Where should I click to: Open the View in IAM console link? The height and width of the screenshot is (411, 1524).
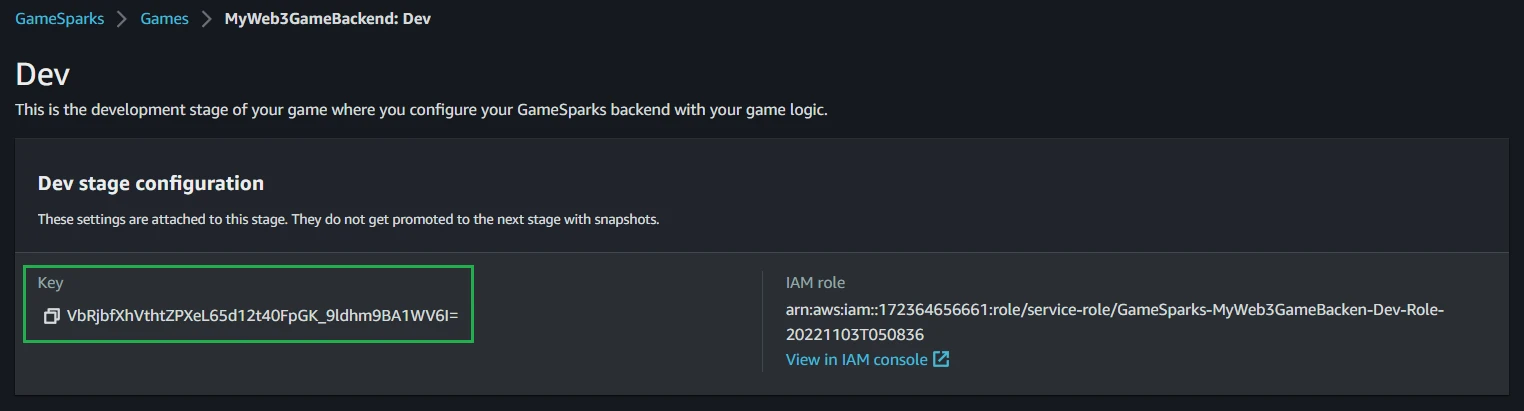[856, 359]
